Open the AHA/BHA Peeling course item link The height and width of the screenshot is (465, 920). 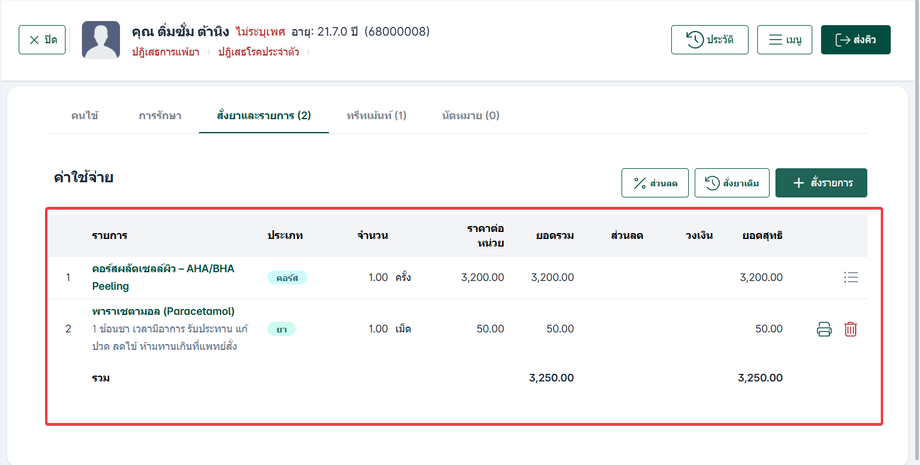coord(163,277)
